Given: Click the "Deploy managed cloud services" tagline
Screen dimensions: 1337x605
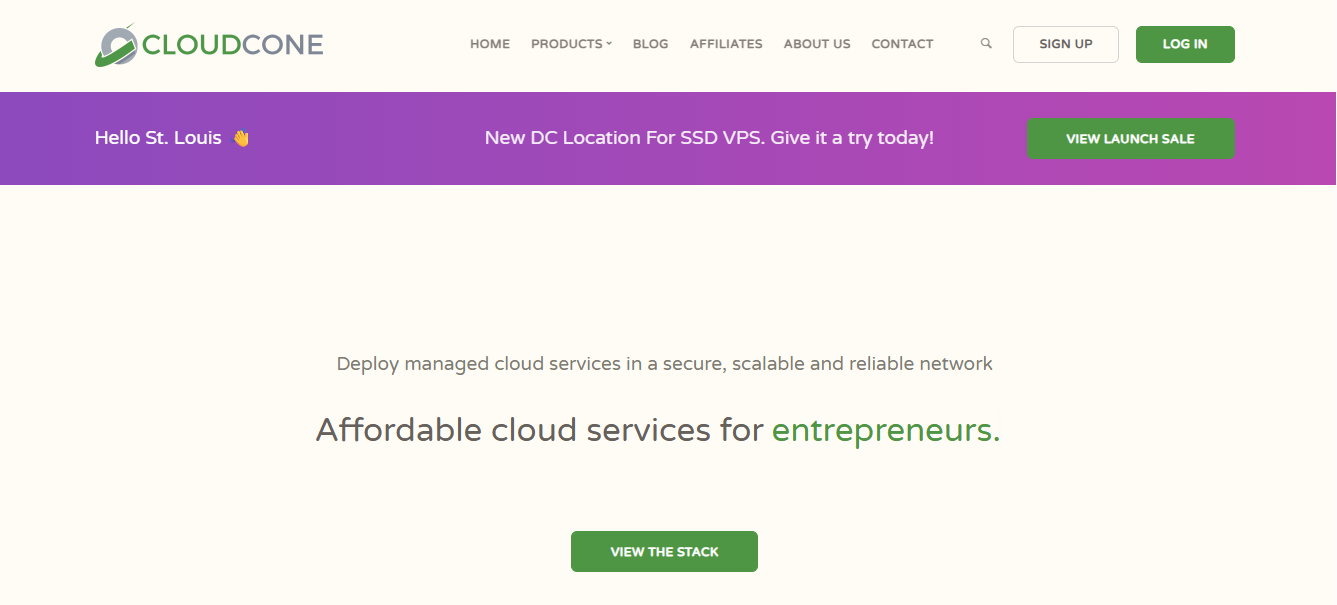Looking at the screenshot, I should point(664,364).
